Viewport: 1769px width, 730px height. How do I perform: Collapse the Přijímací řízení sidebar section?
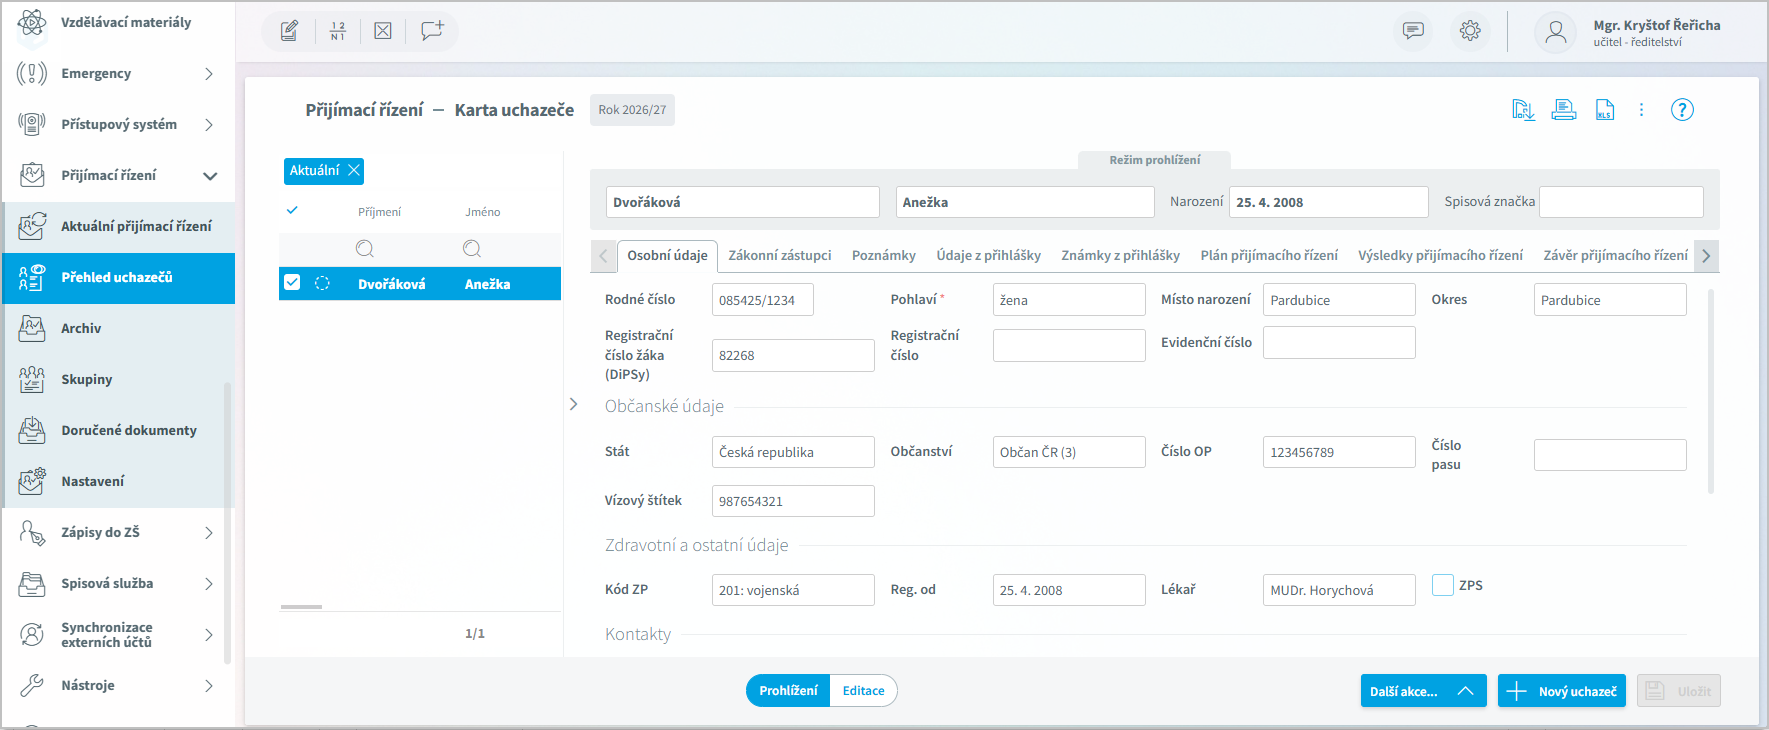point(209,176)
